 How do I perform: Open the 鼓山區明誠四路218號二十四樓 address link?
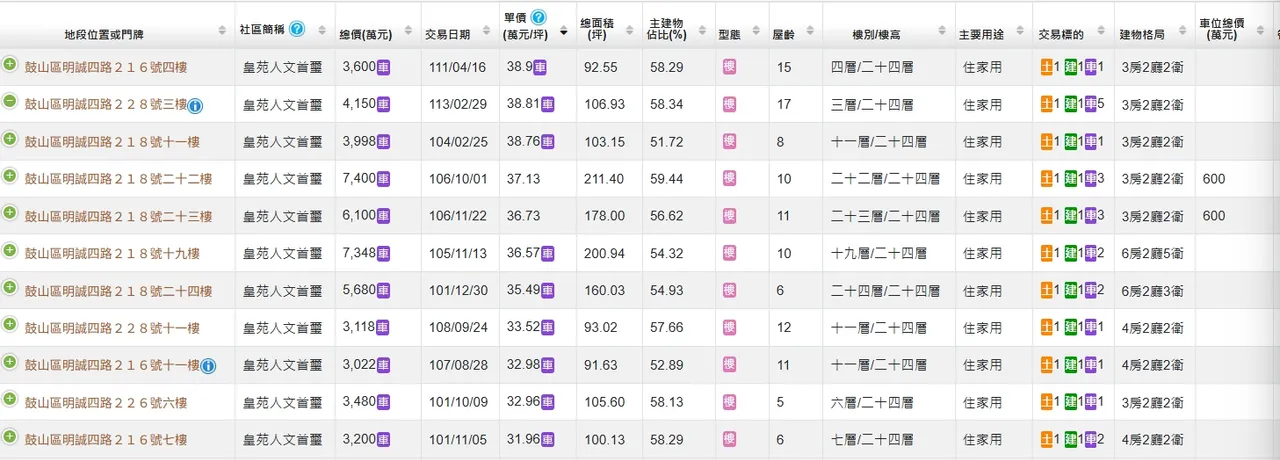coord(118,291)
